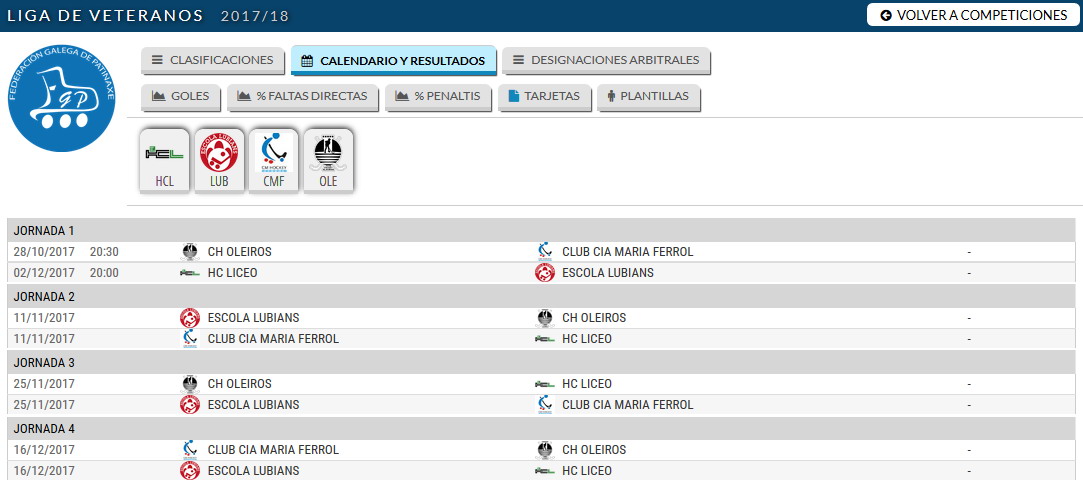This screenshot has height=482, width=1083.
Task: Click CH OLEIROS home name in Jornada 3
Action: point(240,384)
